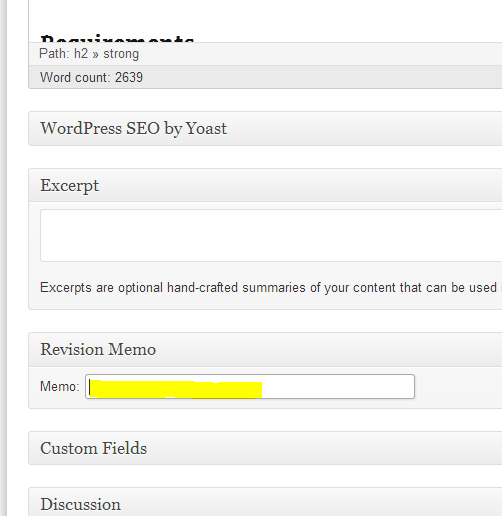Click the Yoast word in SEO panel title
This screenshot has height=516, width=502.
click(206, 128)
